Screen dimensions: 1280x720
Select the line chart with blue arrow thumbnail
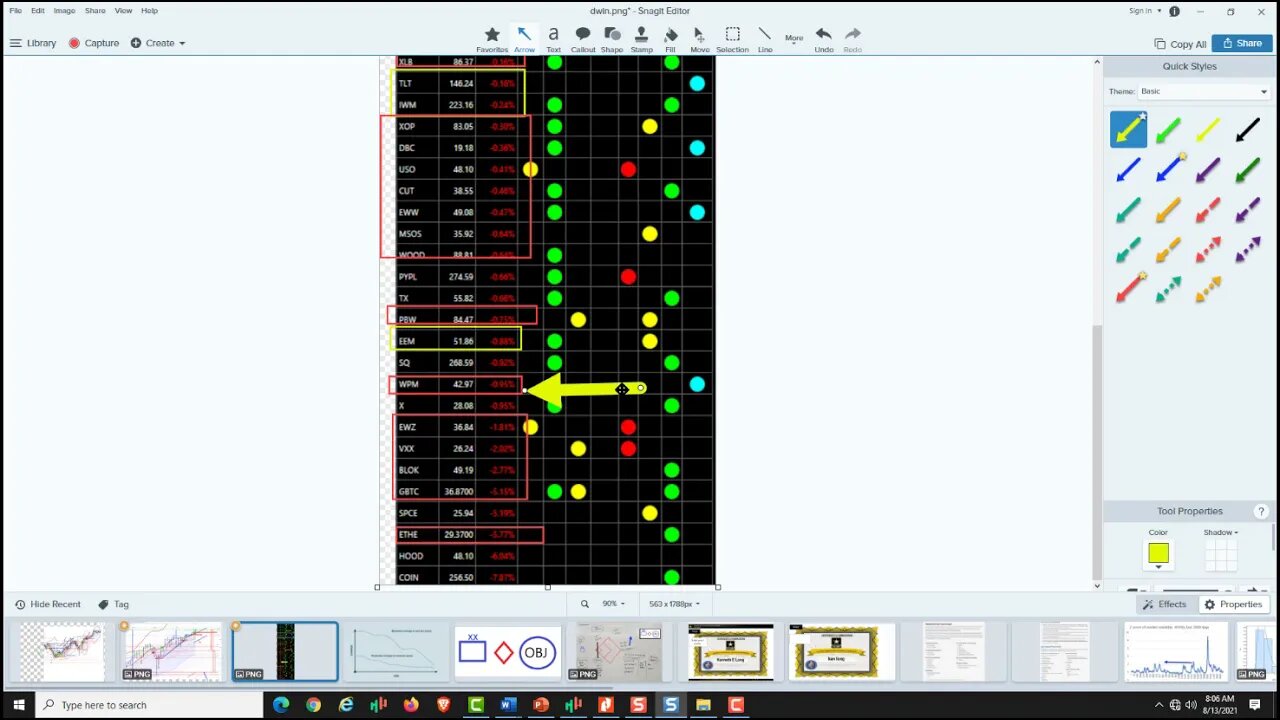pyautogui.click(x=1176, y=652)
